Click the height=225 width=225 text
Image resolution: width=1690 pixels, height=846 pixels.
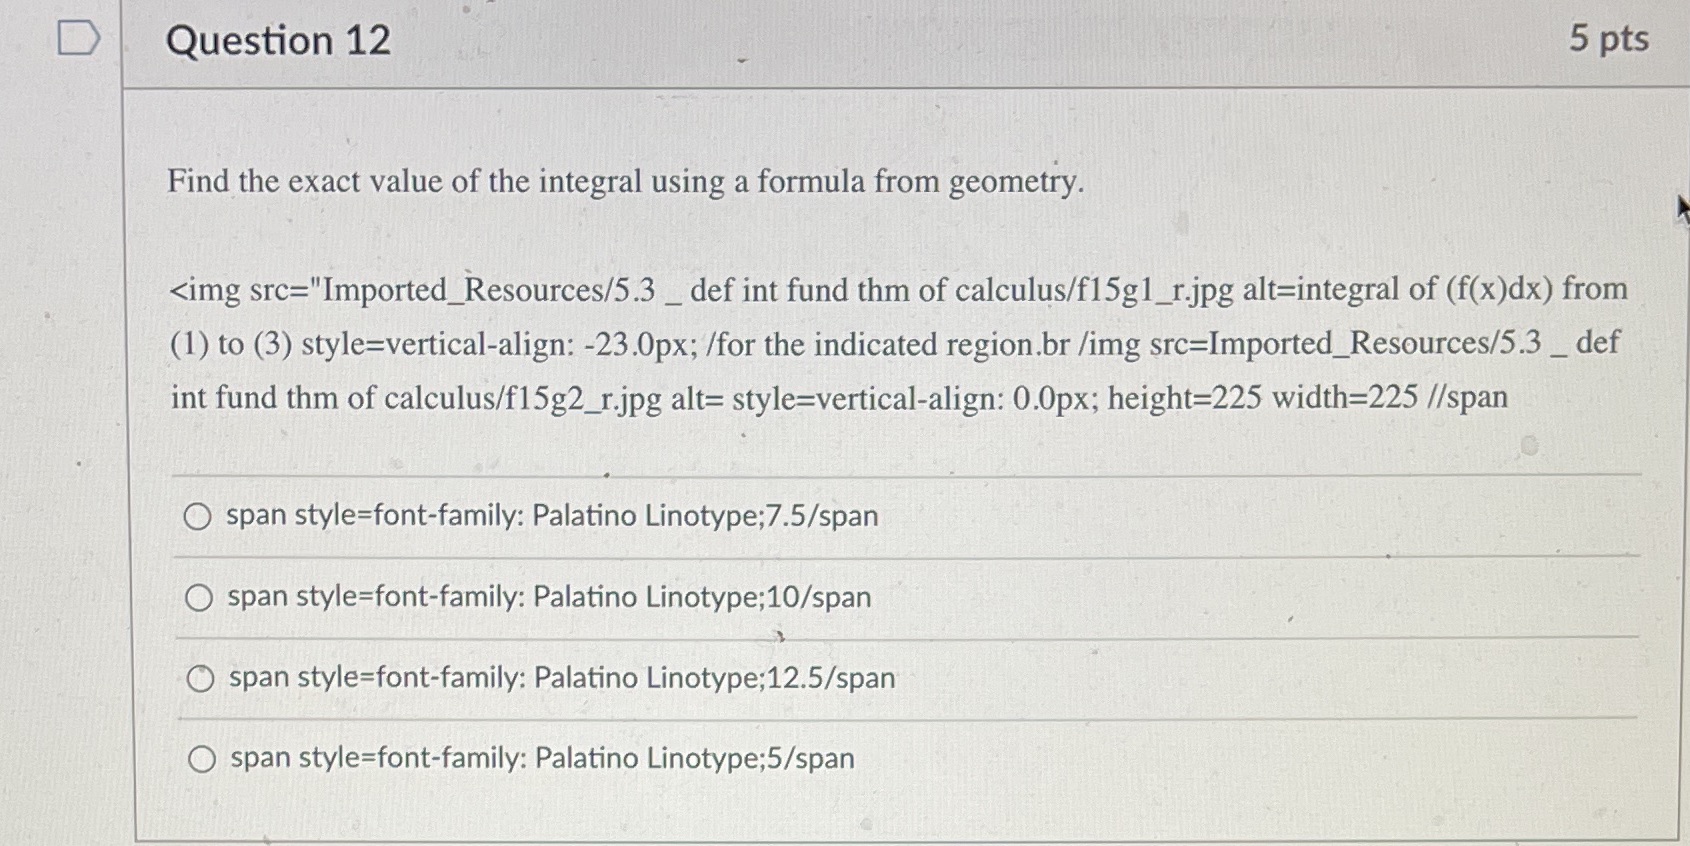click(1265, 396)
